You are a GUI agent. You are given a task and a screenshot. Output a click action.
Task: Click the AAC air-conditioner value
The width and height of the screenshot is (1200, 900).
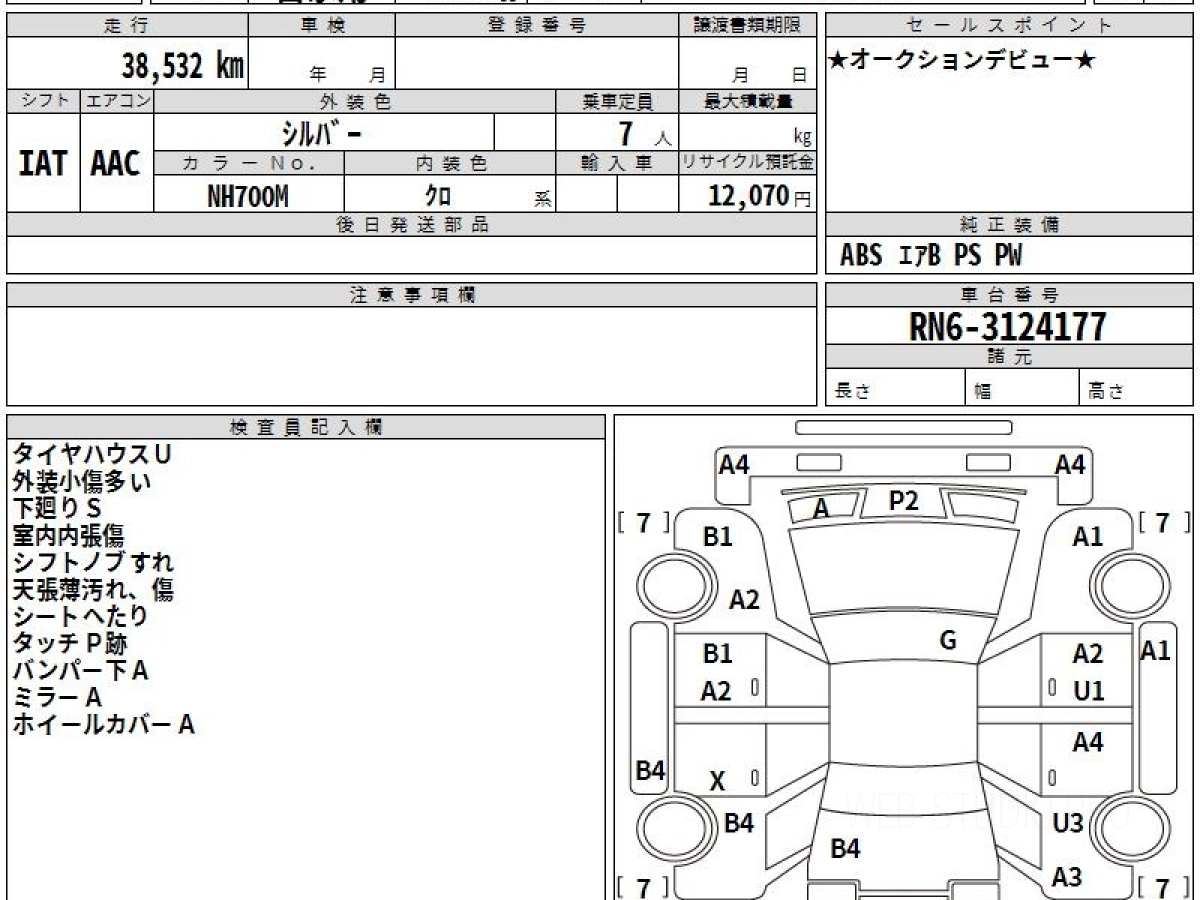(116, 163)
